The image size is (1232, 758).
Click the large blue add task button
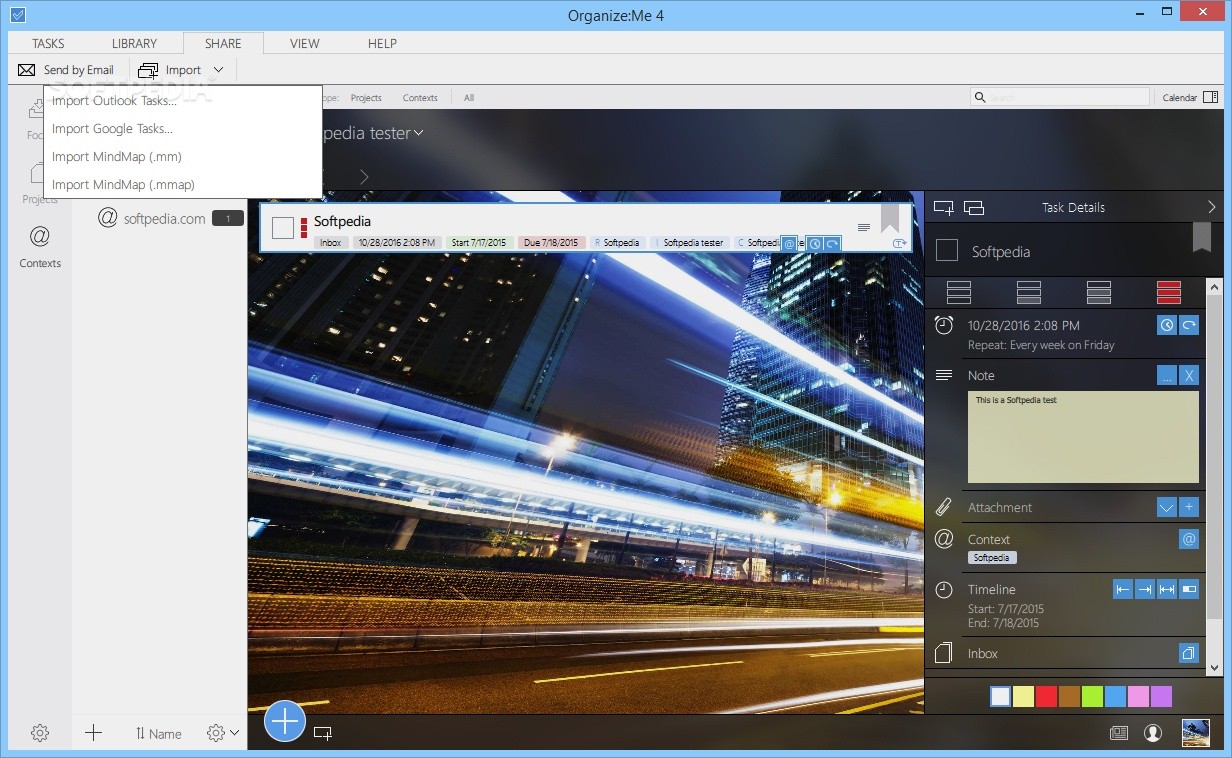tap(285, 720)
